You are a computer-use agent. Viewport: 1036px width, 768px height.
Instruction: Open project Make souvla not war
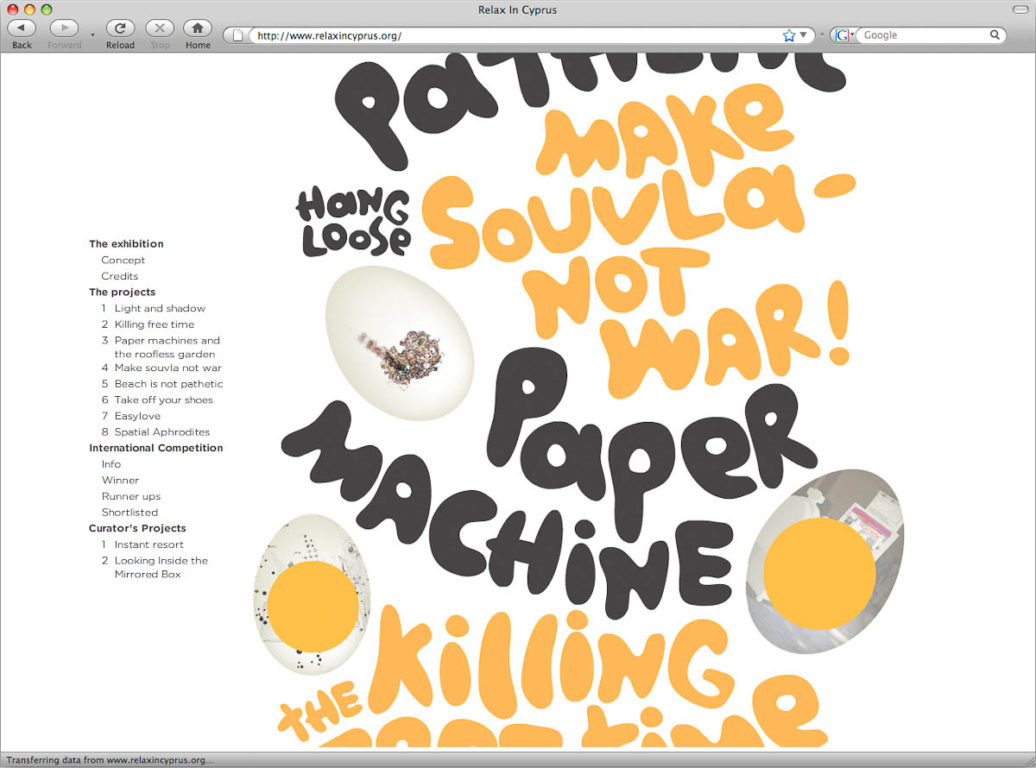168,368
